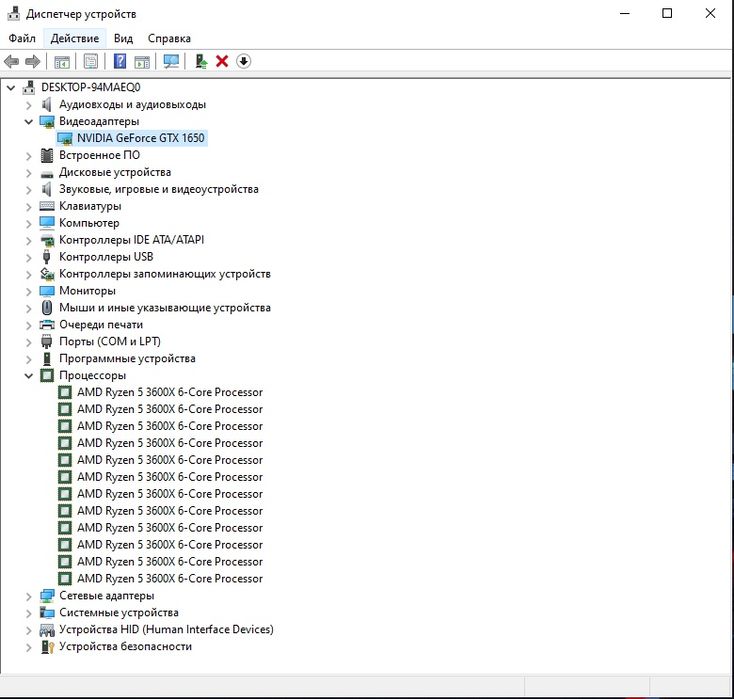This screenshot has width=734, height=699.
Task: Expand Контроллеры USB
Action: [29, 258]
